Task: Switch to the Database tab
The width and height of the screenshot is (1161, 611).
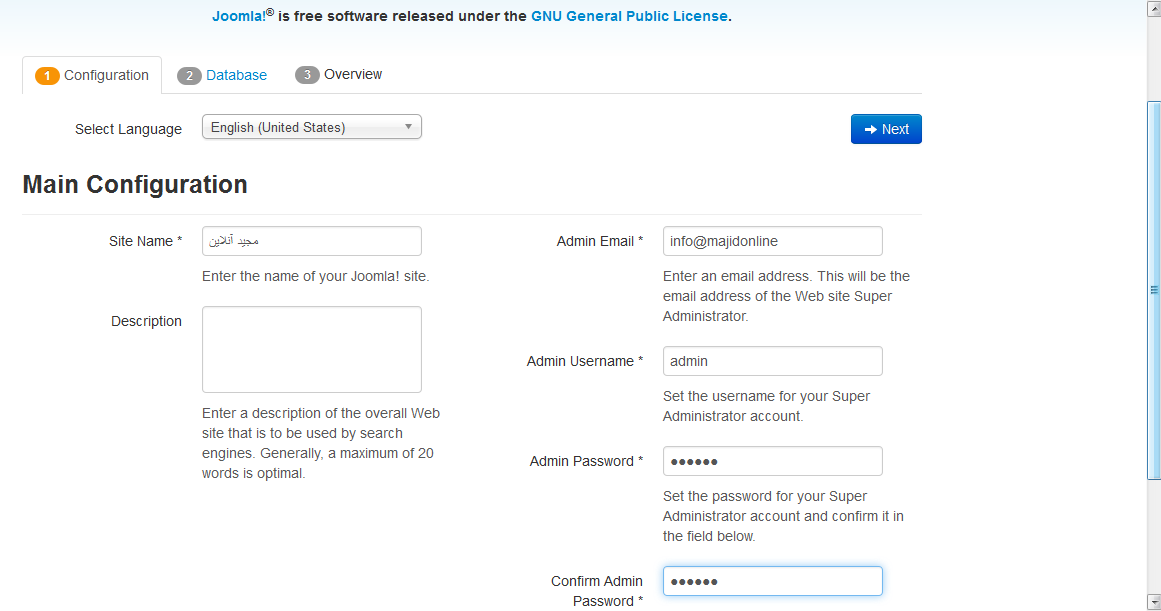Action: tap(236, 75)
